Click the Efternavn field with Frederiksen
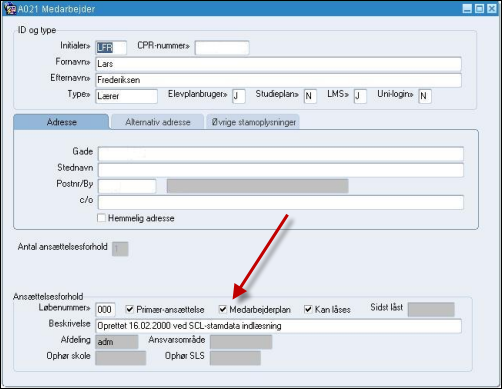This screenshot has height=389, width=502. click(278, 80)
